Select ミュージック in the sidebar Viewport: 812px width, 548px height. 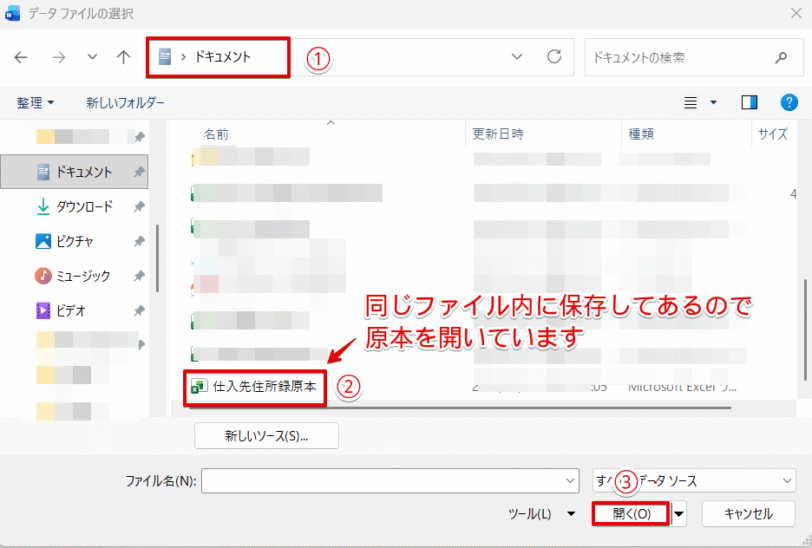tap(74, 276)
